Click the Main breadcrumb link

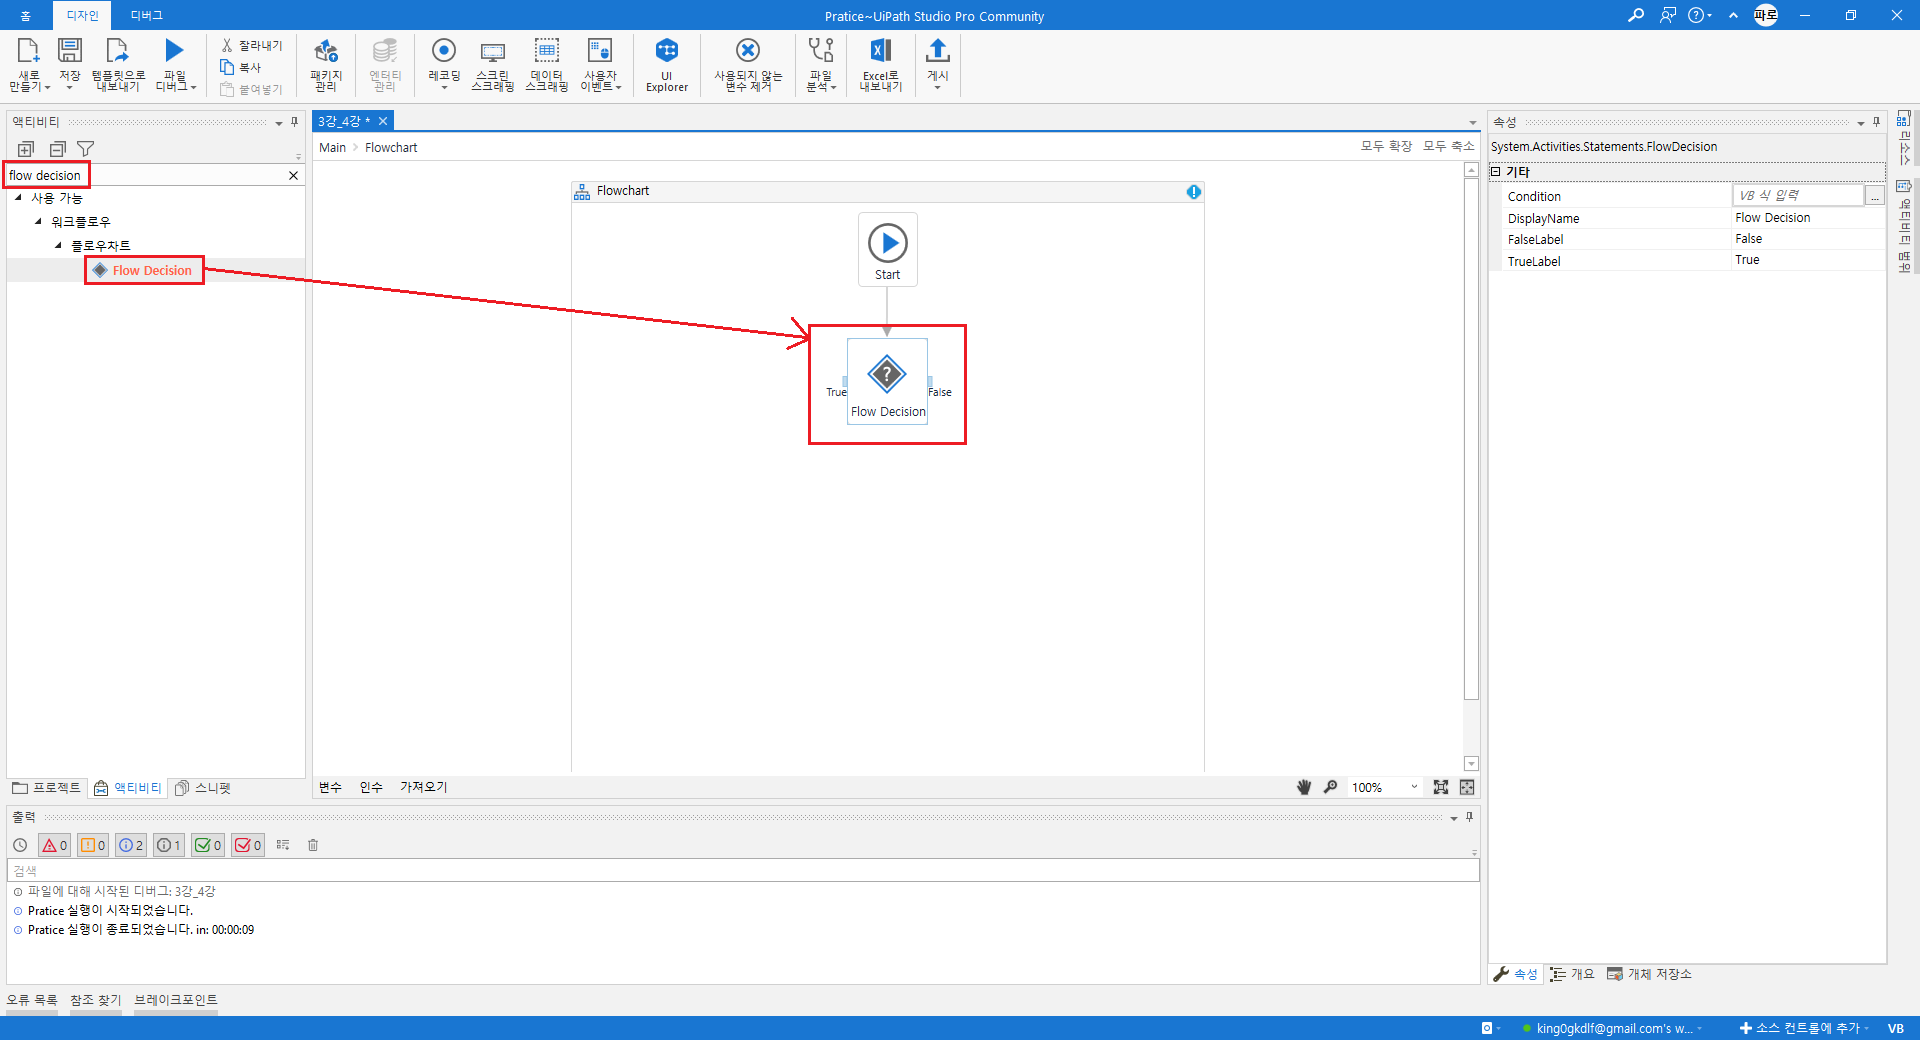pos(332,147)
